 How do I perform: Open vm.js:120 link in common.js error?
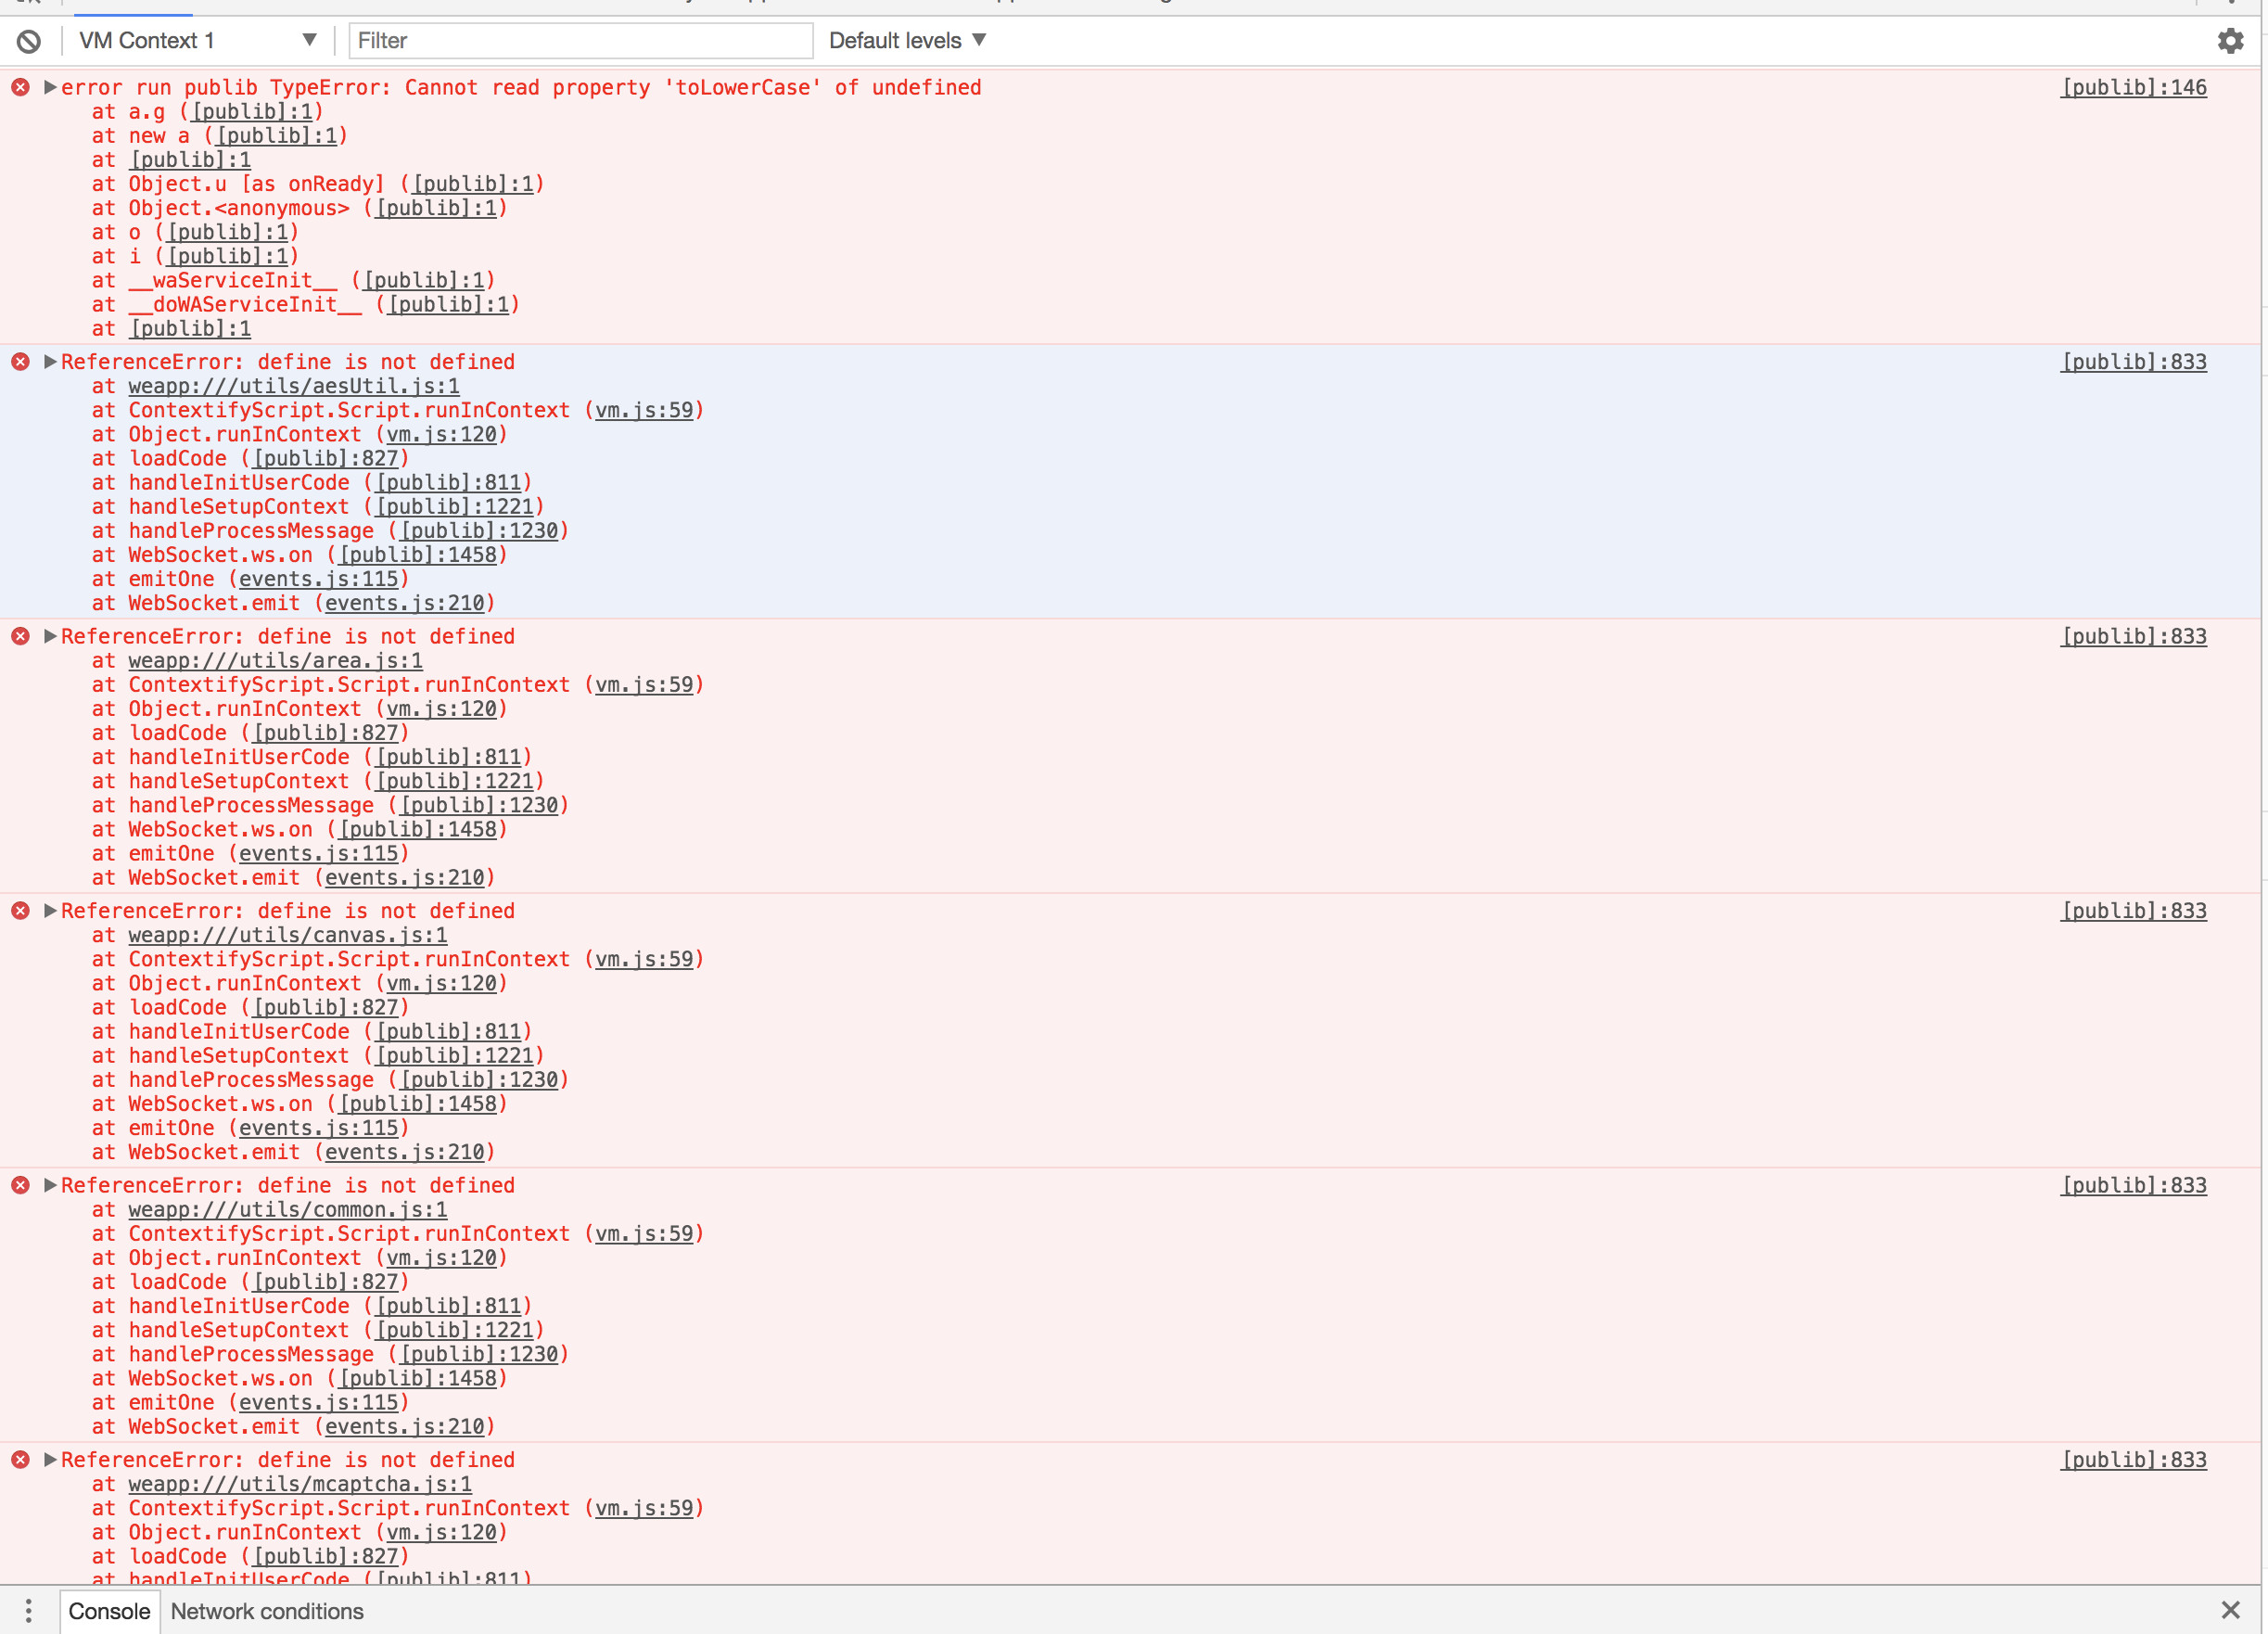(x=442, y=1258)
